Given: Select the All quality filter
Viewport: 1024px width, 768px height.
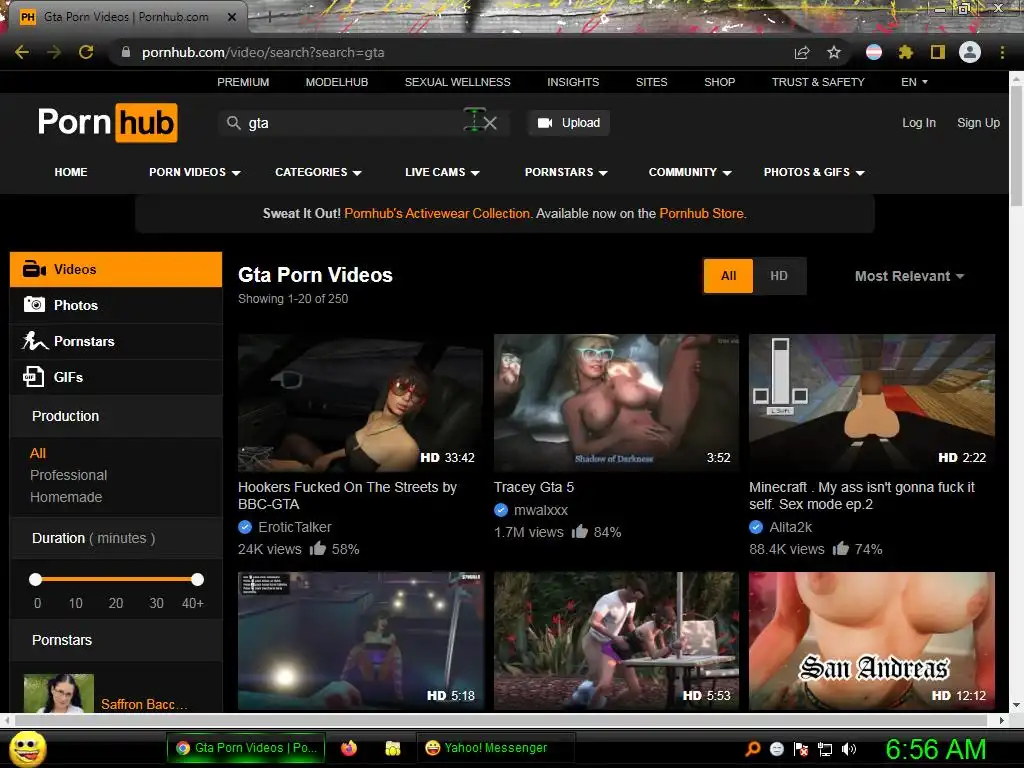Looking at the screenshot, I should click(x=728, y=276).
